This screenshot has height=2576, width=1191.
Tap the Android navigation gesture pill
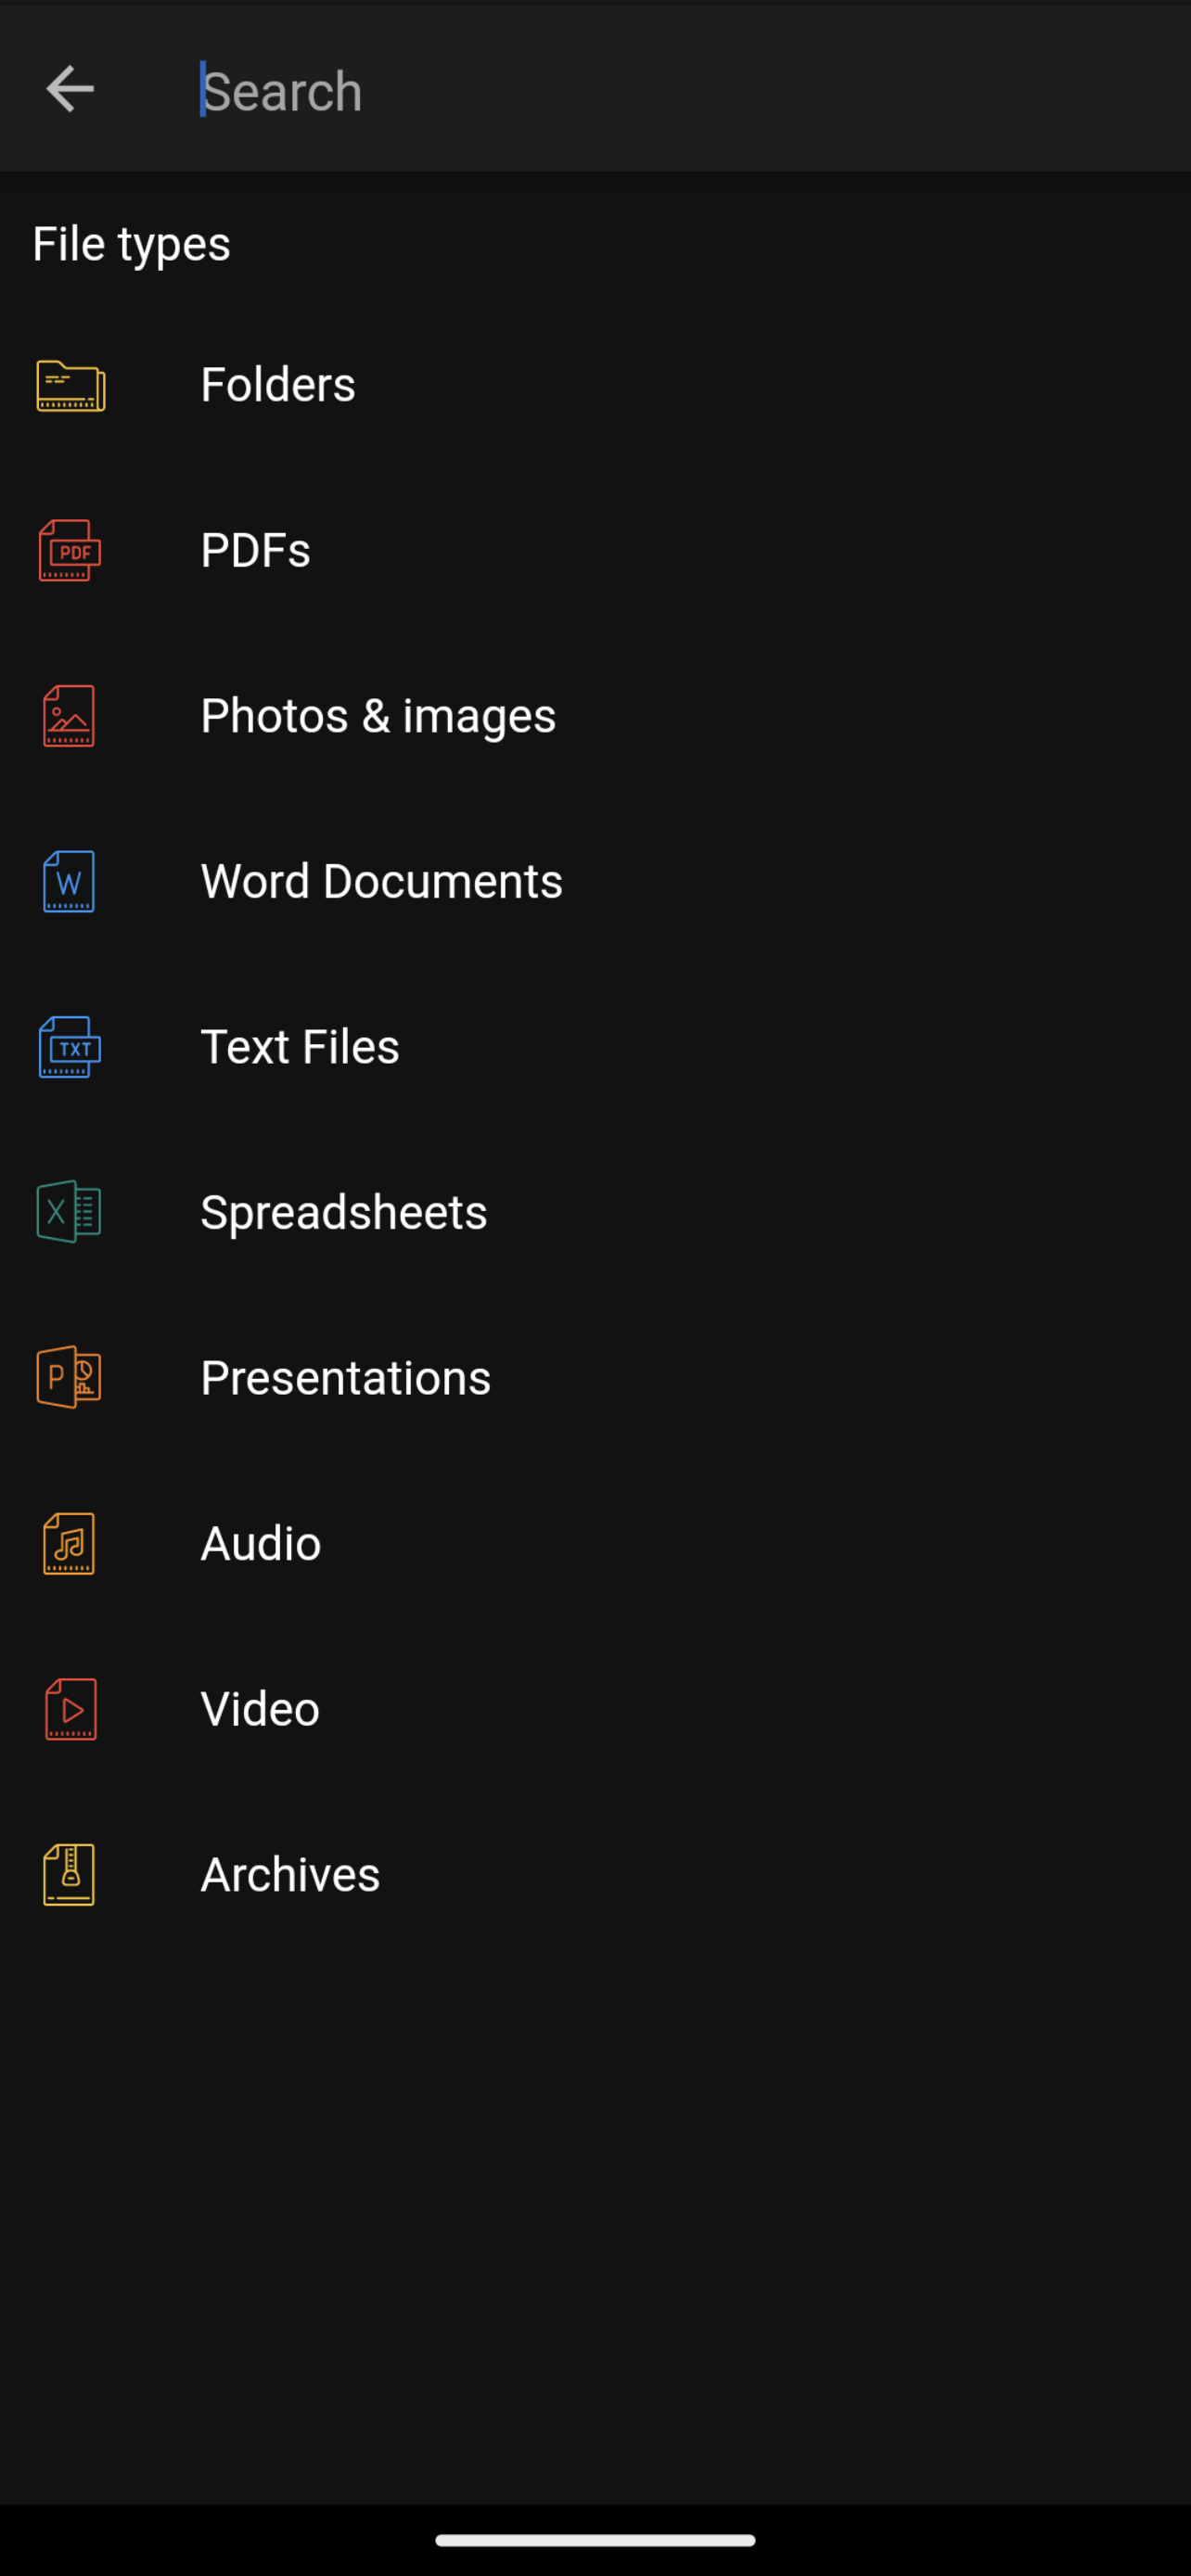(x=595, y=2540)
